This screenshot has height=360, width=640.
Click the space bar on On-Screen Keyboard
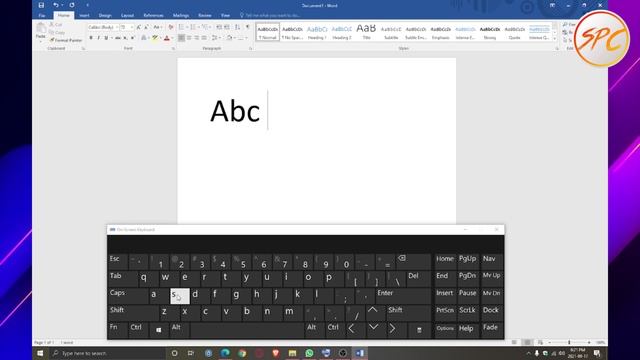click(x=247, y=330)
